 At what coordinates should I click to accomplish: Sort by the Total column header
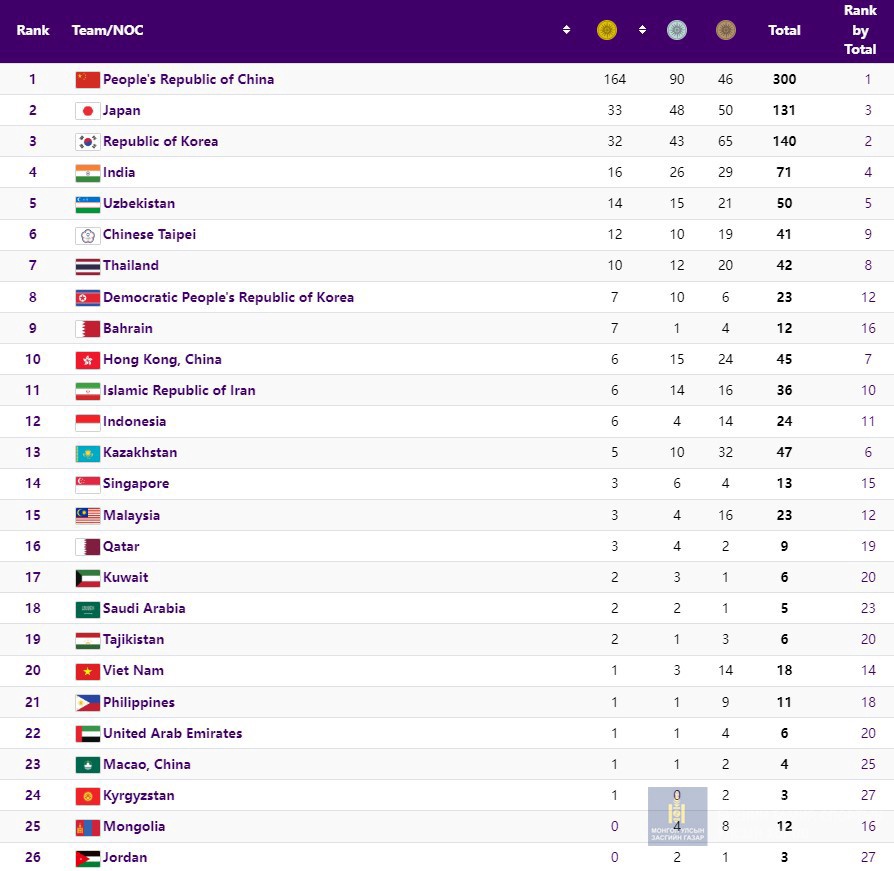(784, 30)
